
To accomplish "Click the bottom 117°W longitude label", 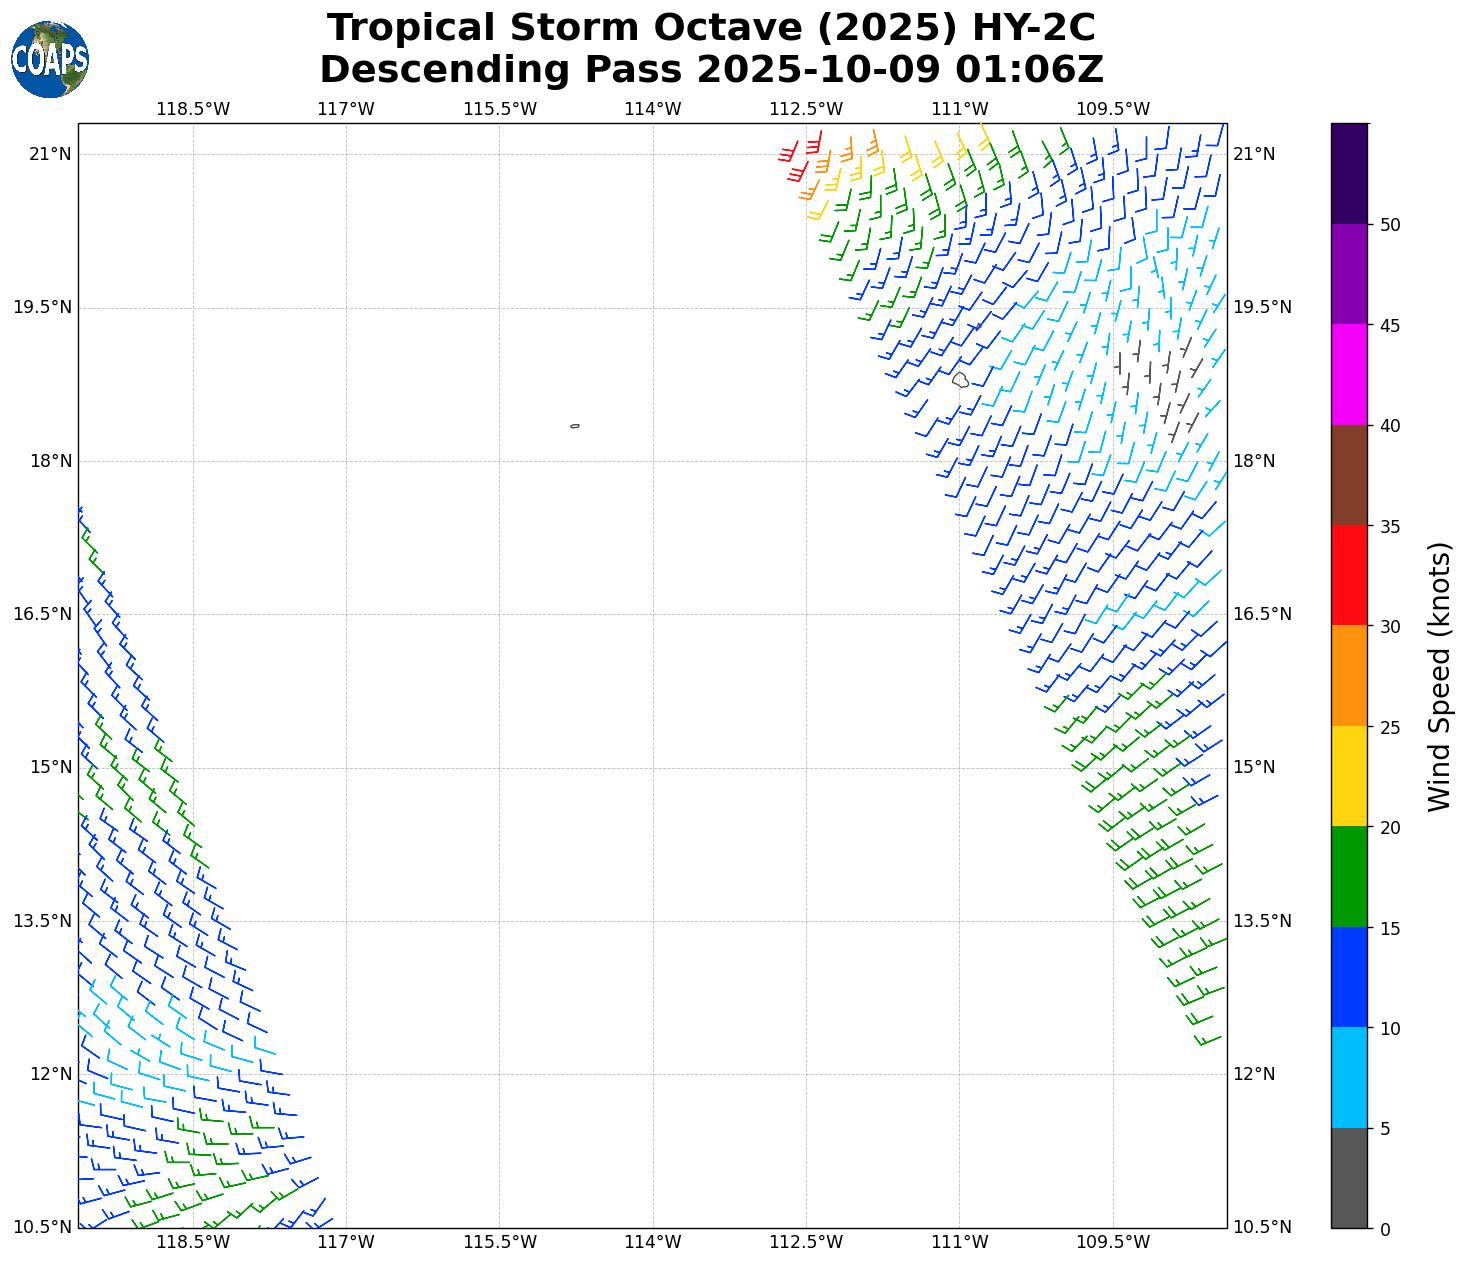I will click(x=346, y=1242).
